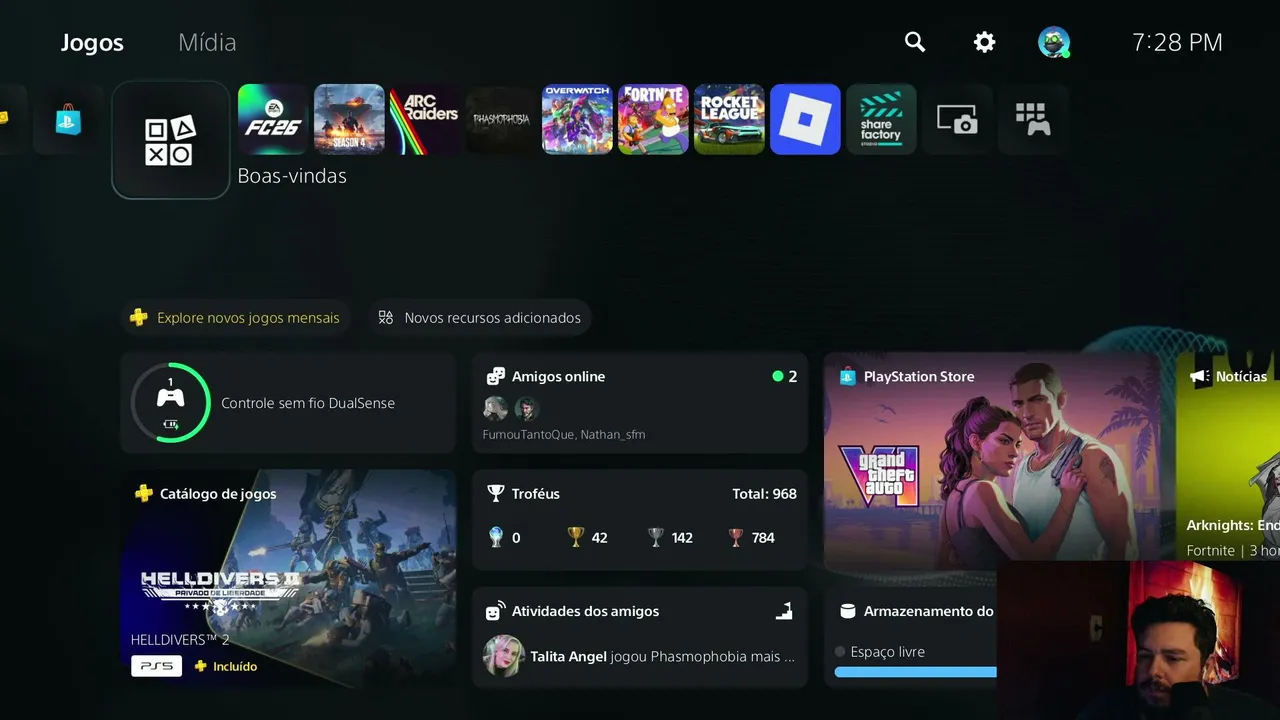The image size is (1280, 720).
Task: Switch to the Mídia tab
Action: [207, 43]
